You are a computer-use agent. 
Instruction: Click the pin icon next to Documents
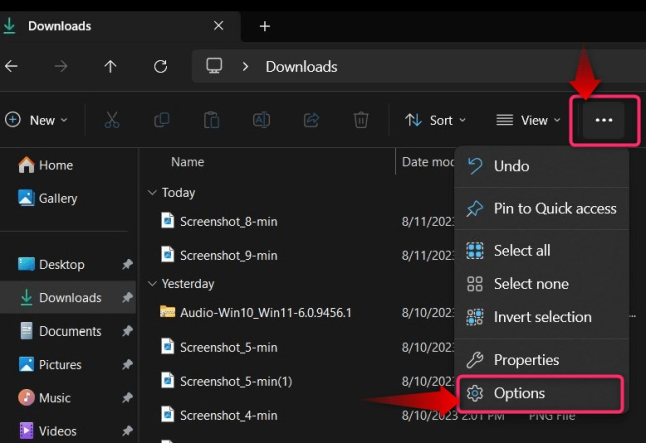pos(127,331)
